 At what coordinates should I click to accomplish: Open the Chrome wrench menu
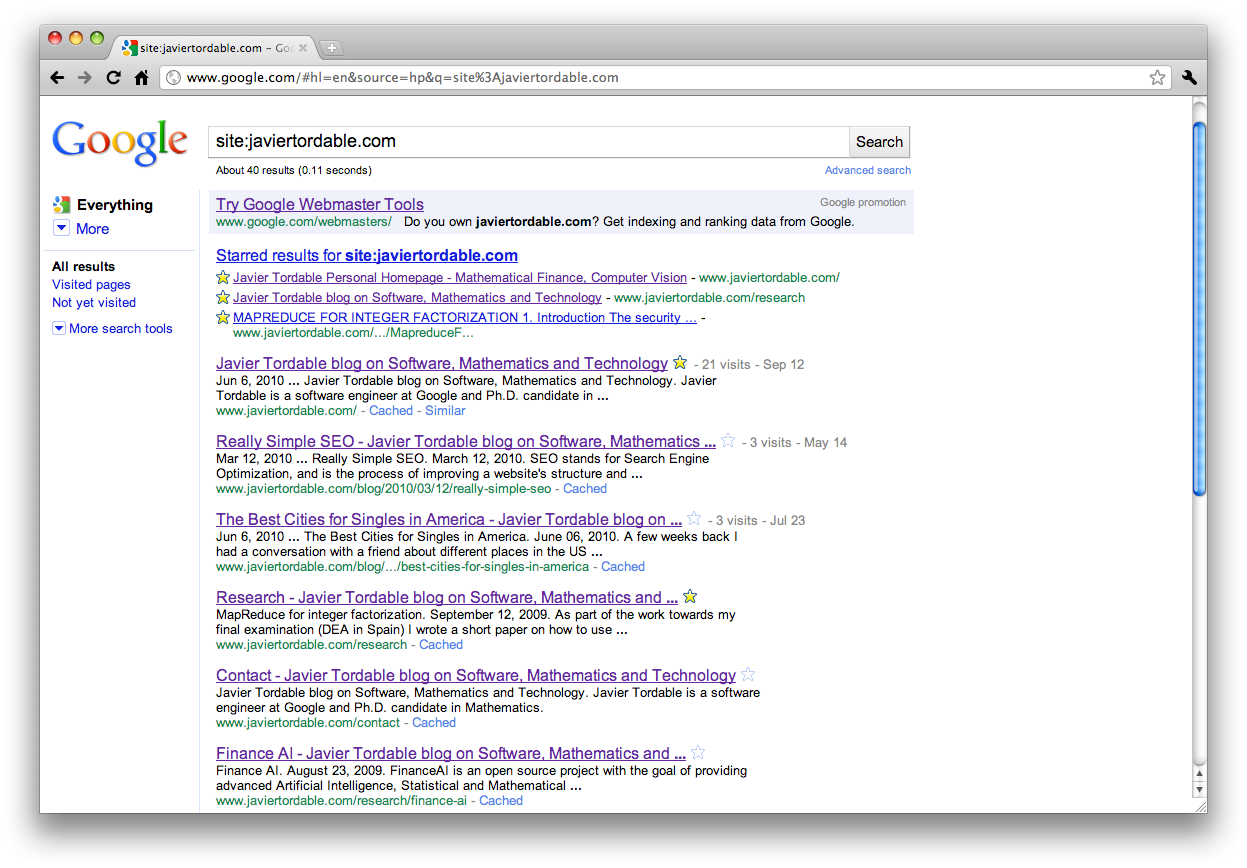[x=1189, y=77]
